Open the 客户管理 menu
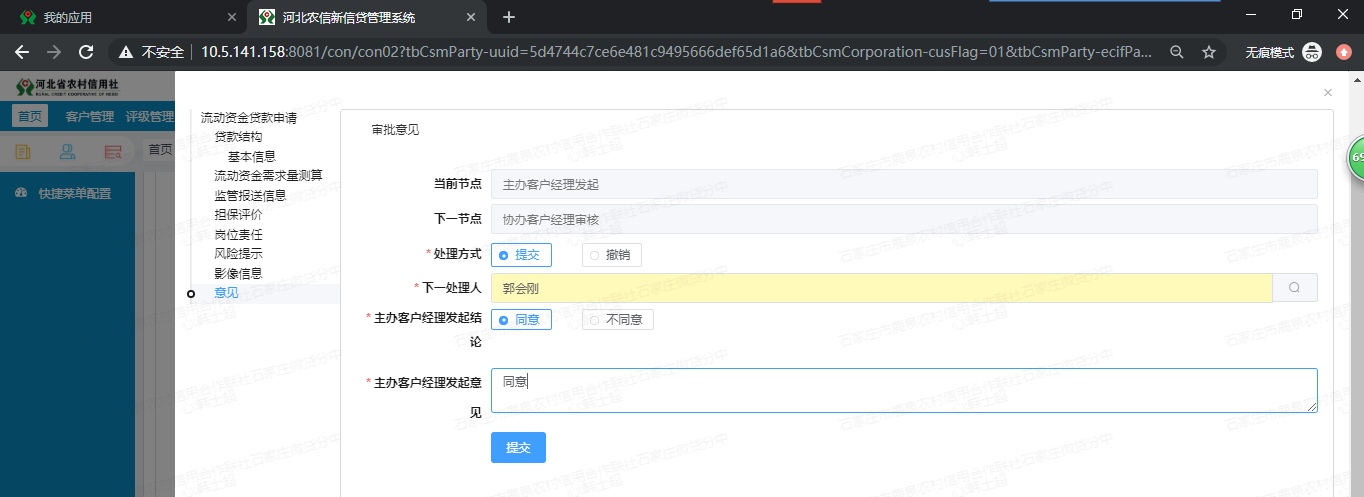The height and width of the screenshot is (497, 1364). (90, 117)
